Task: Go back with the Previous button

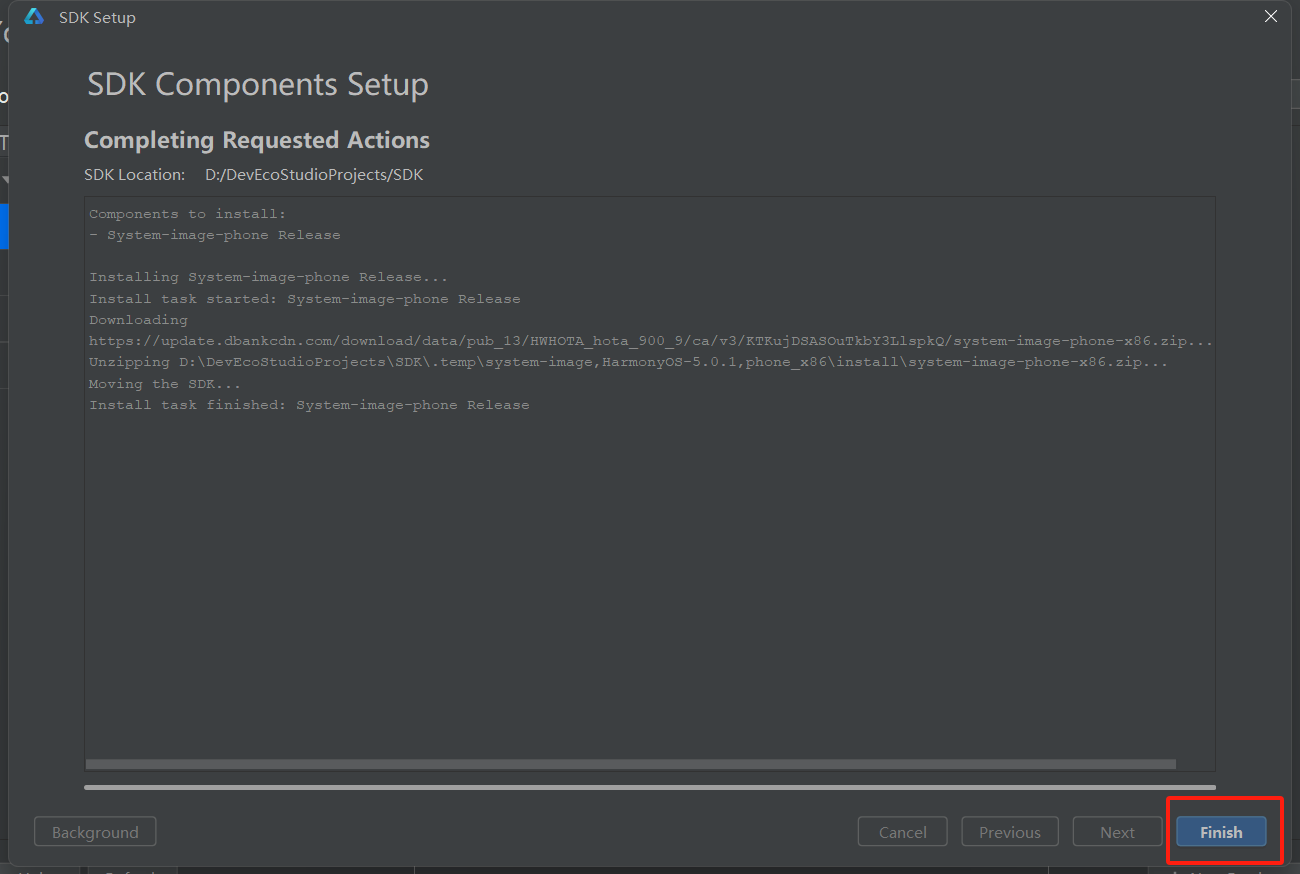Action: pos(1009,832)
